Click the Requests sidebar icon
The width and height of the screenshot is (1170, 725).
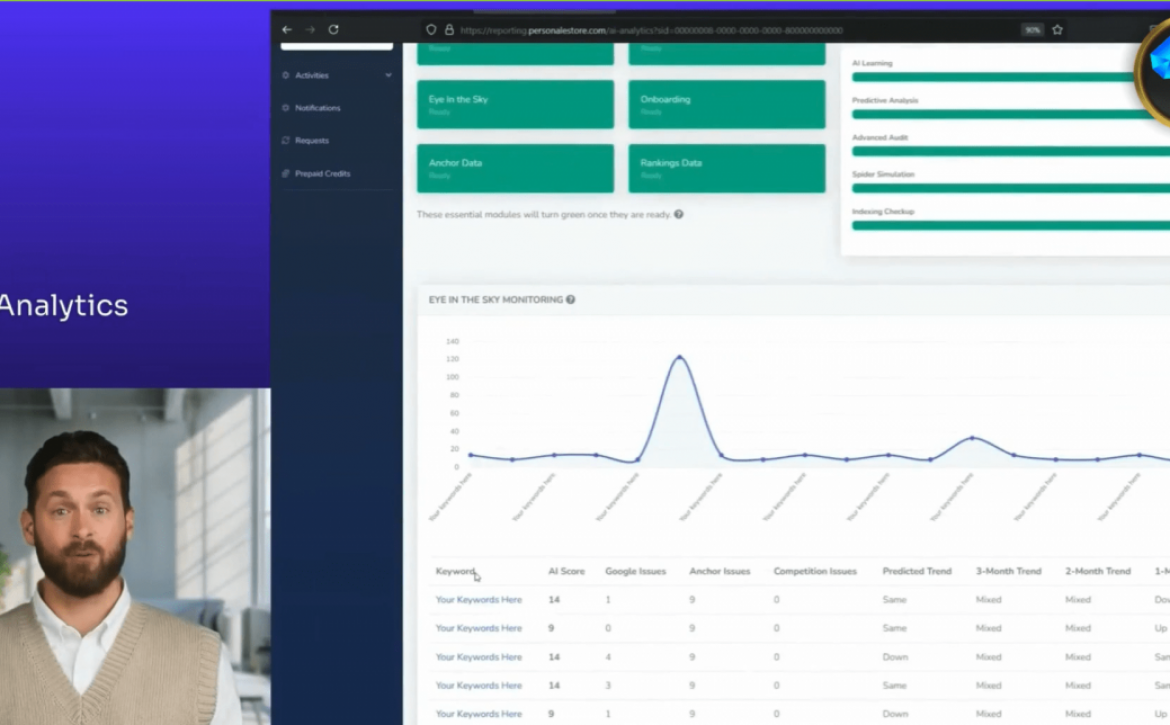point(286,140)
